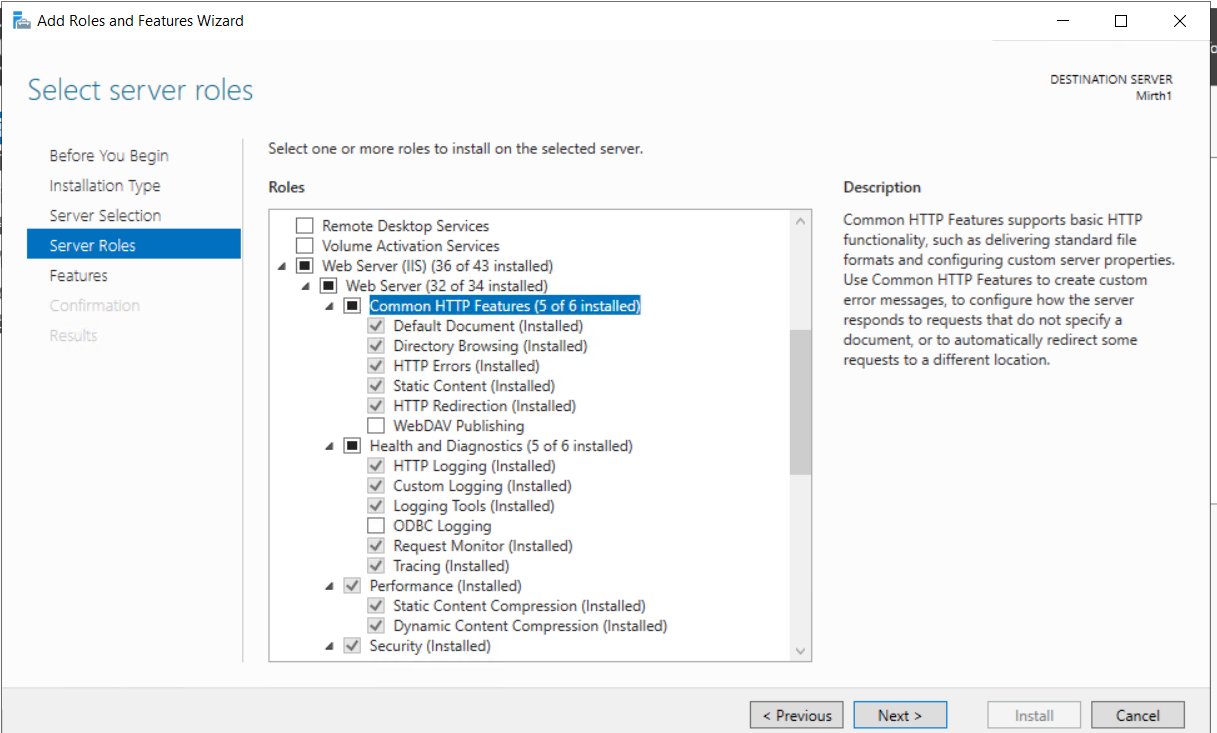Collapse the Web Server (IIS) tree node

(282, 267)
